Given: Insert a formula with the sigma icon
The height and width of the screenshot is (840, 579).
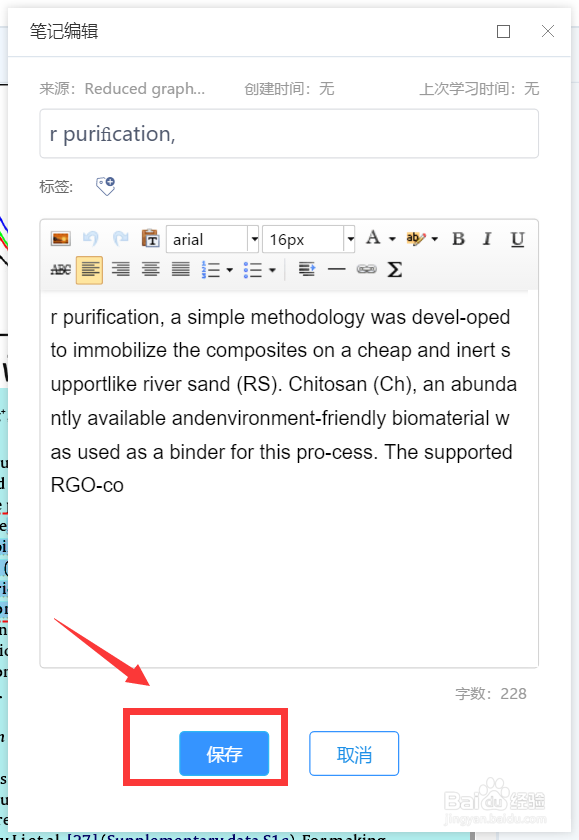Looking at the screenshot, I should point(395,269).
